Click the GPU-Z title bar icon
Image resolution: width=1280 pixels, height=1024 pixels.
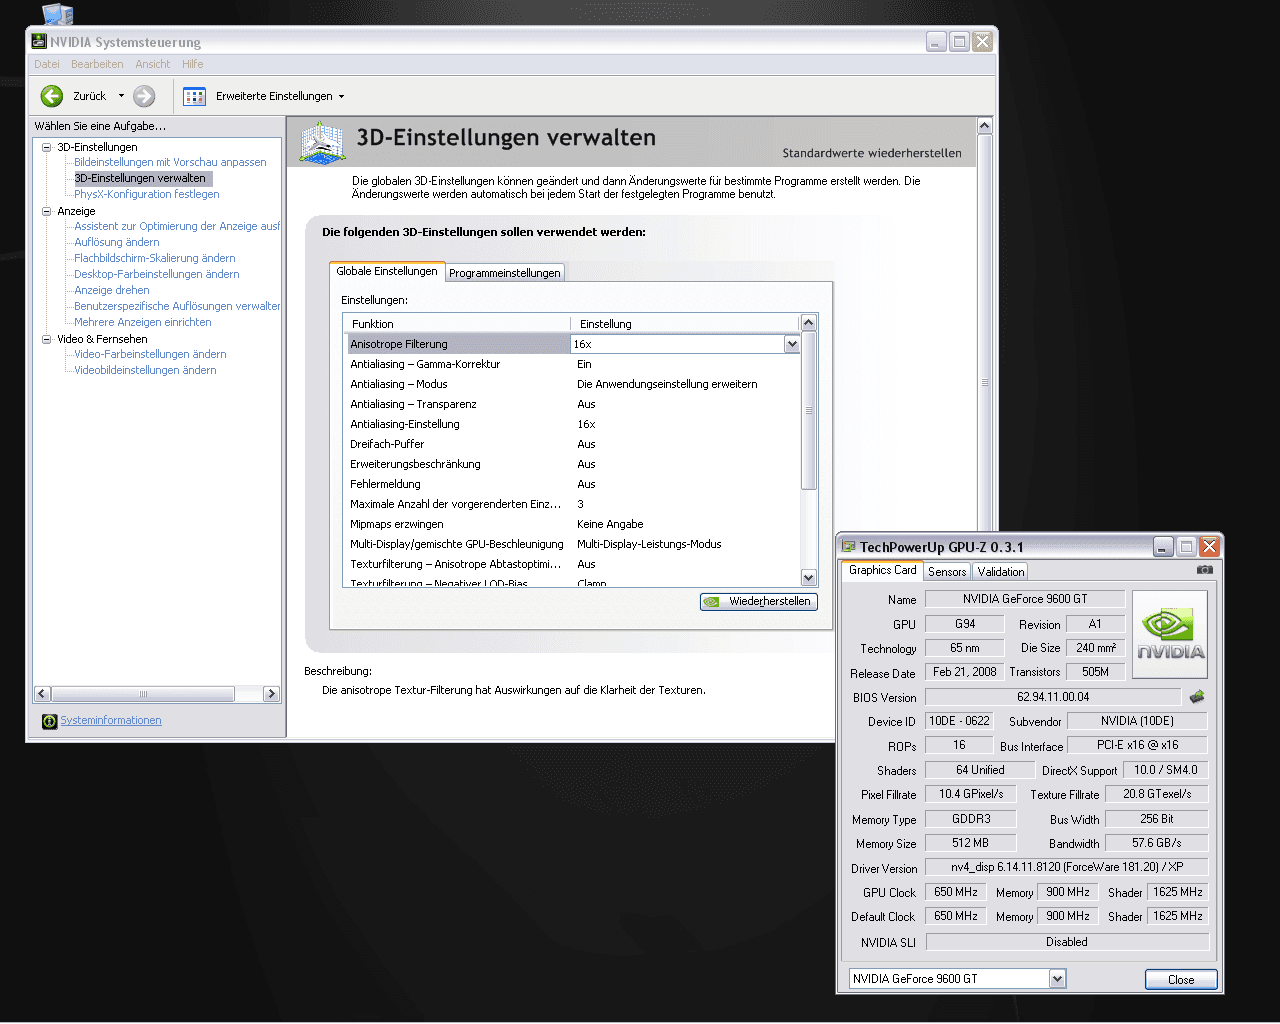pyautogui.click(x=849, y=546)
